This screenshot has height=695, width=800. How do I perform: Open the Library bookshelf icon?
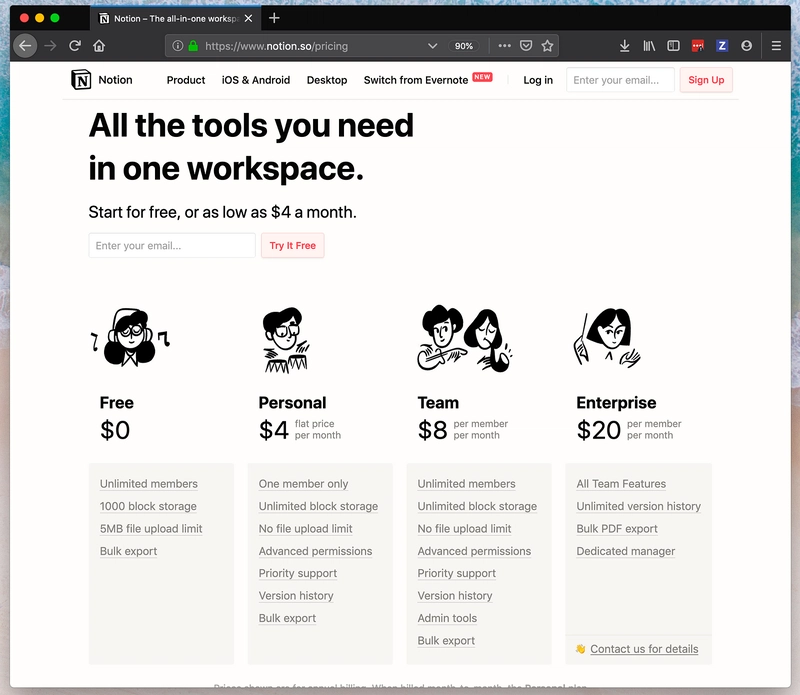(649, 46)
